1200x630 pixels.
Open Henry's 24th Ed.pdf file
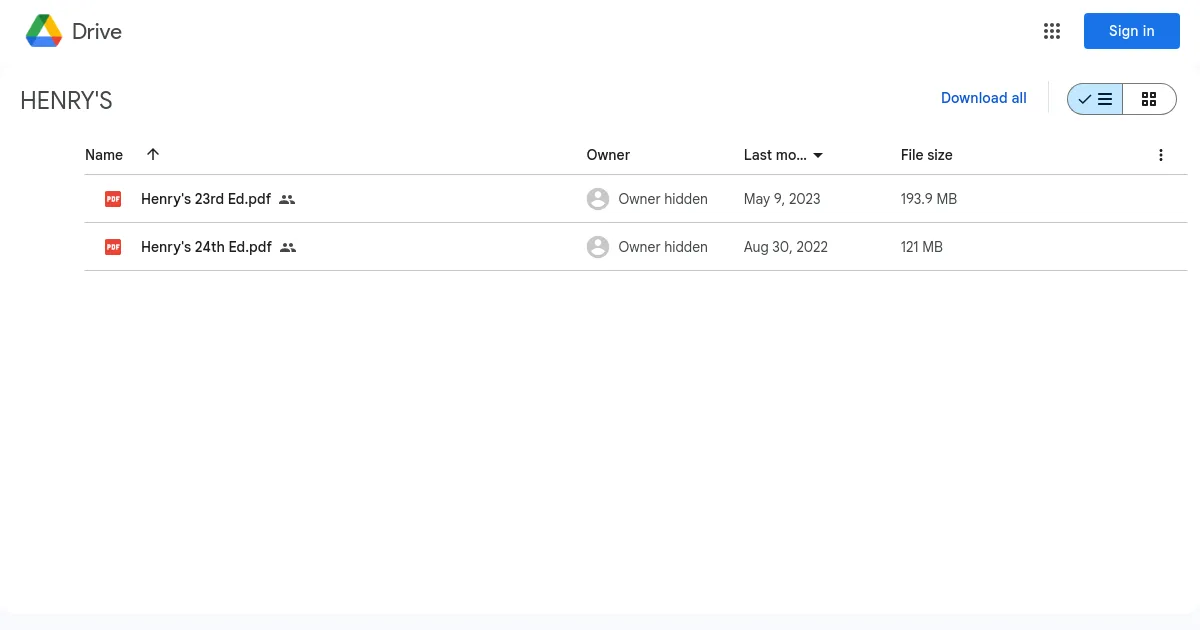(x=206, y=247)
